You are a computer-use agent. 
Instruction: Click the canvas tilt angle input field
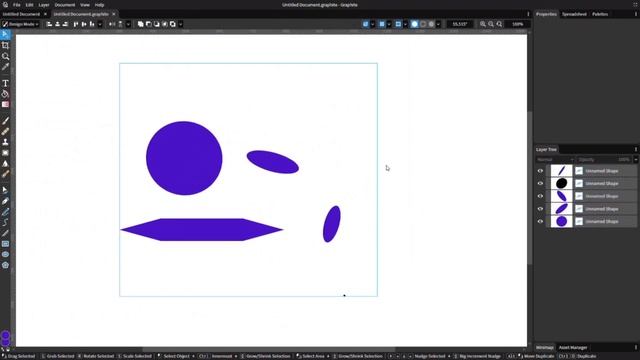(460, 24)
